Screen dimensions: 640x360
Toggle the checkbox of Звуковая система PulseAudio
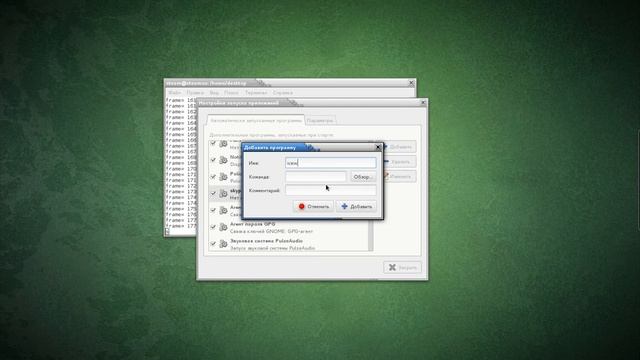pos(213,243)
